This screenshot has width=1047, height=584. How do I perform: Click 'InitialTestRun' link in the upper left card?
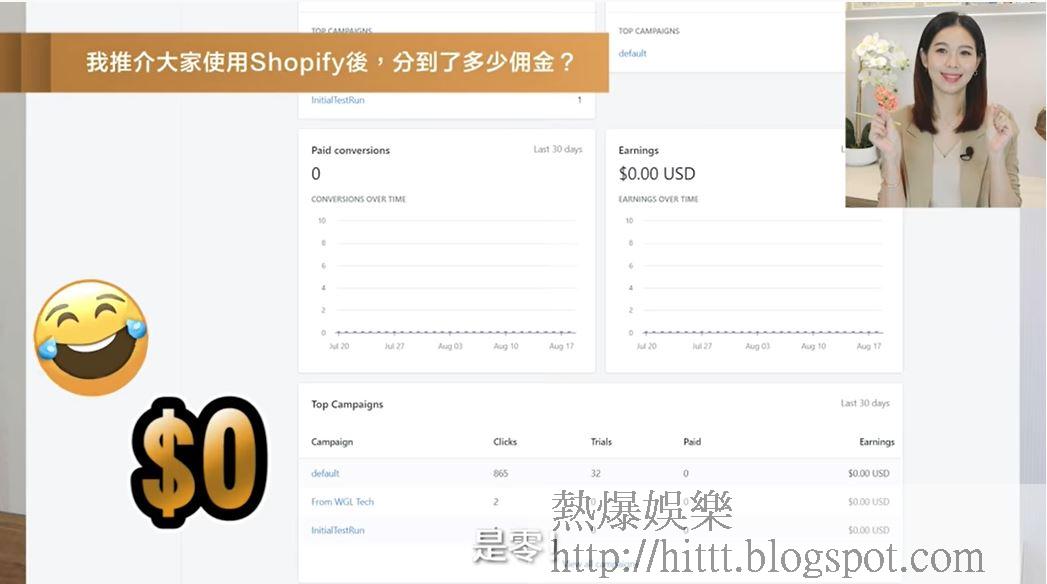pyautogui.click(x=338, y=100)
